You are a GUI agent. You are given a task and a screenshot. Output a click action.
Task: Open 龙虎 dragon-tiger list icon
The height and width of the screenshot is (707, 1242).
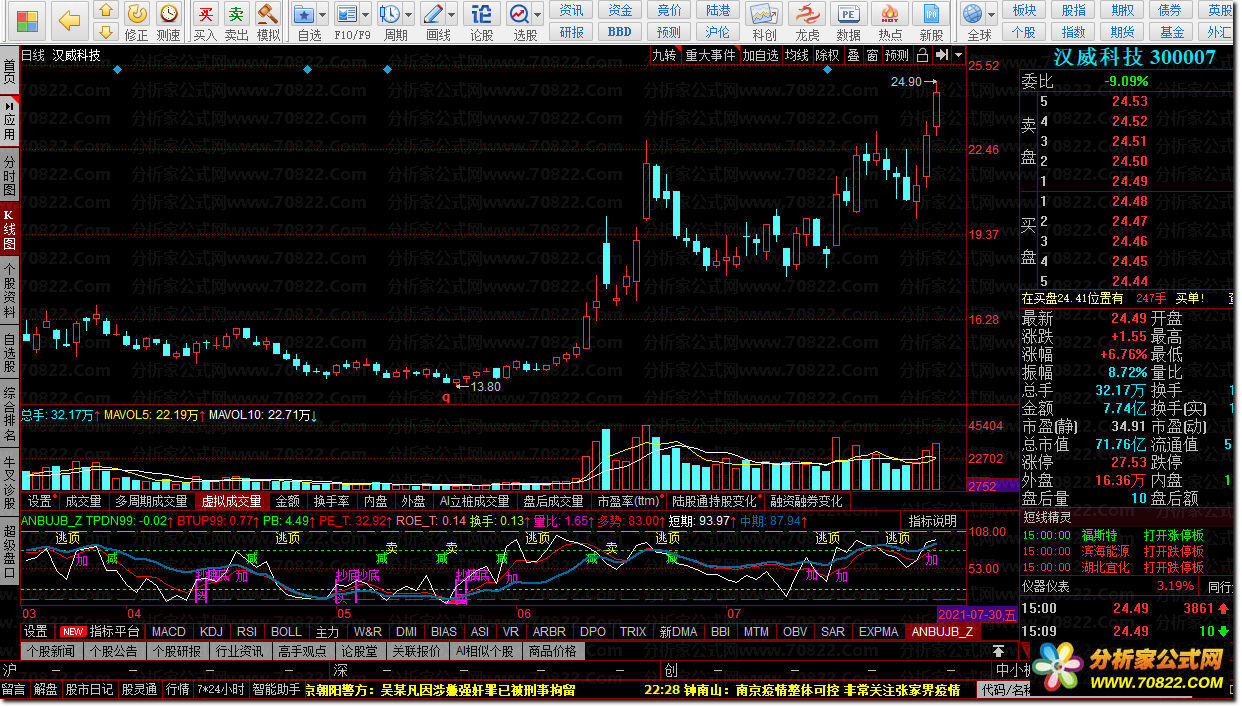(x=807, y=14)
